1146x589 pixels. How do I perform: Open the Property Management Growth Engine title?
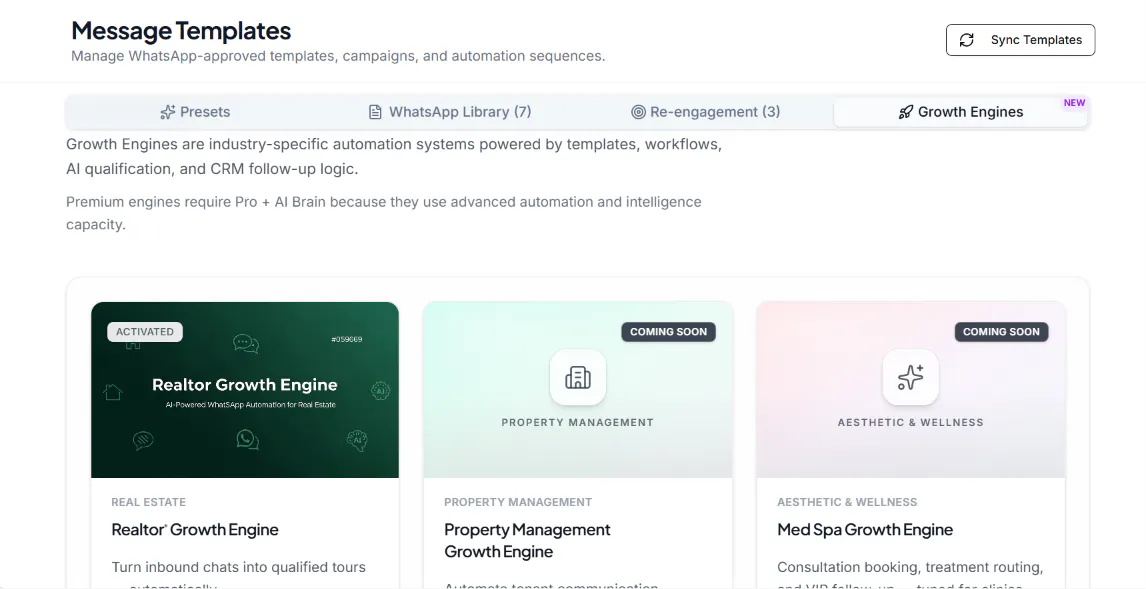(527, 540)
